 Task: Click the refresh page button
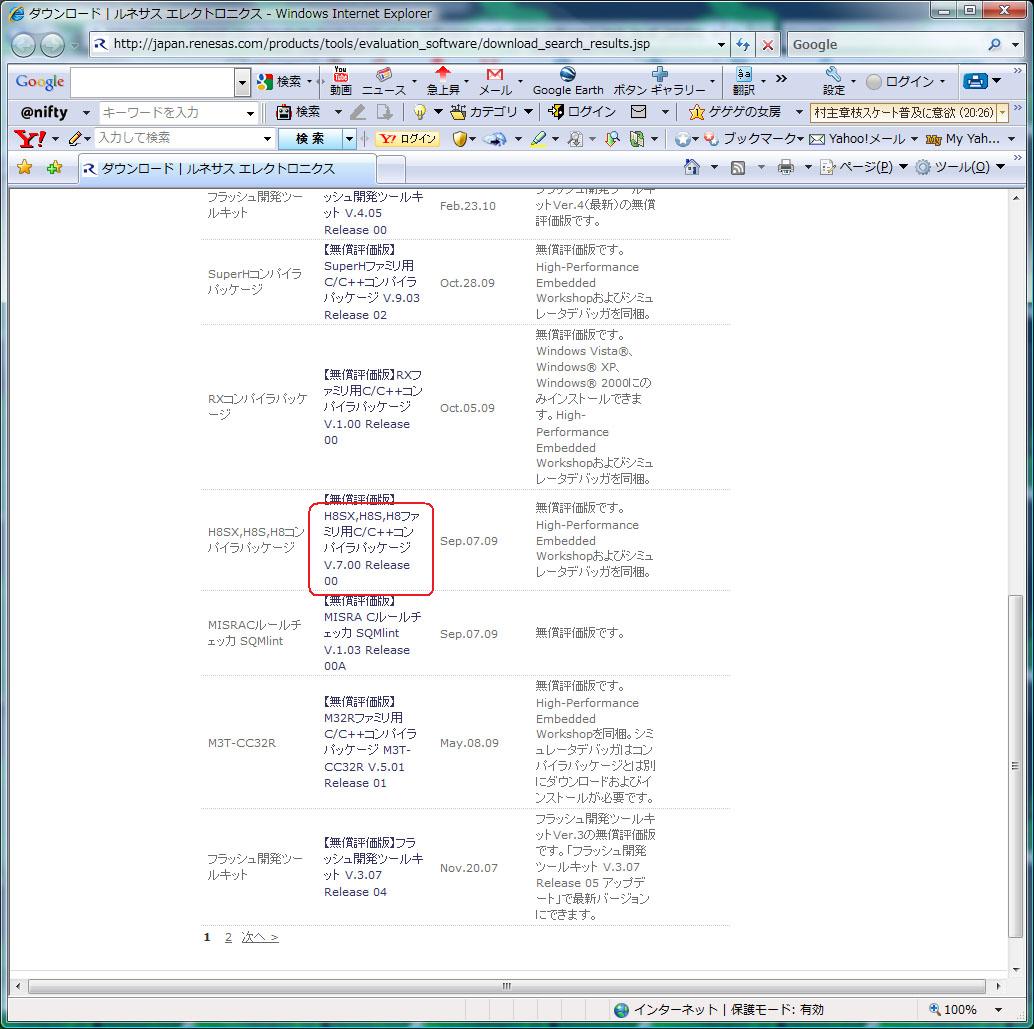click(x=742, y=45)
